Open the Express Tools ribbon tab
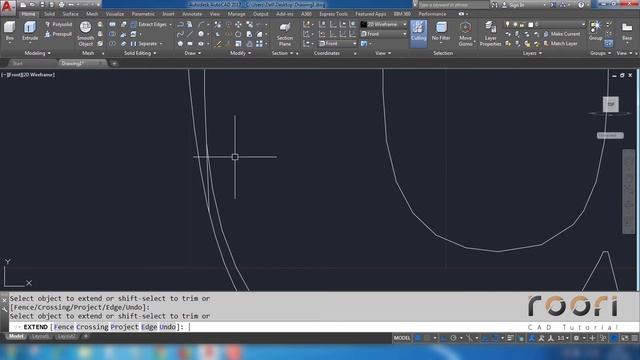 coord(333,14)
